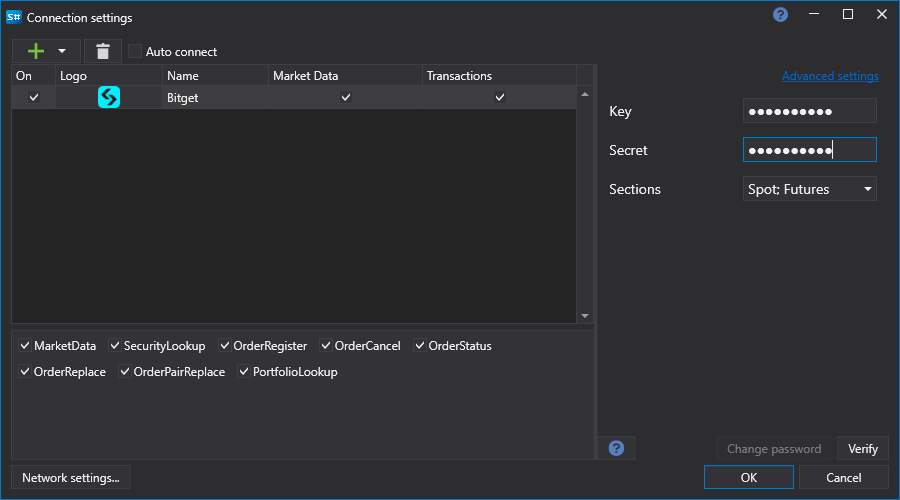Select the Bitget name cell
This screenshot has width=900, height=500.
coord(215,98)
